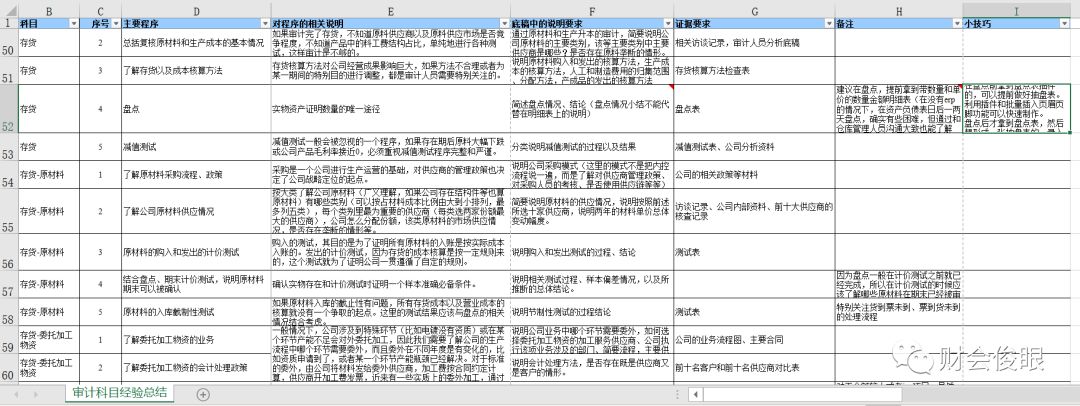Select column E header
Screen dimensions: 1080x406
pos(391,12)
